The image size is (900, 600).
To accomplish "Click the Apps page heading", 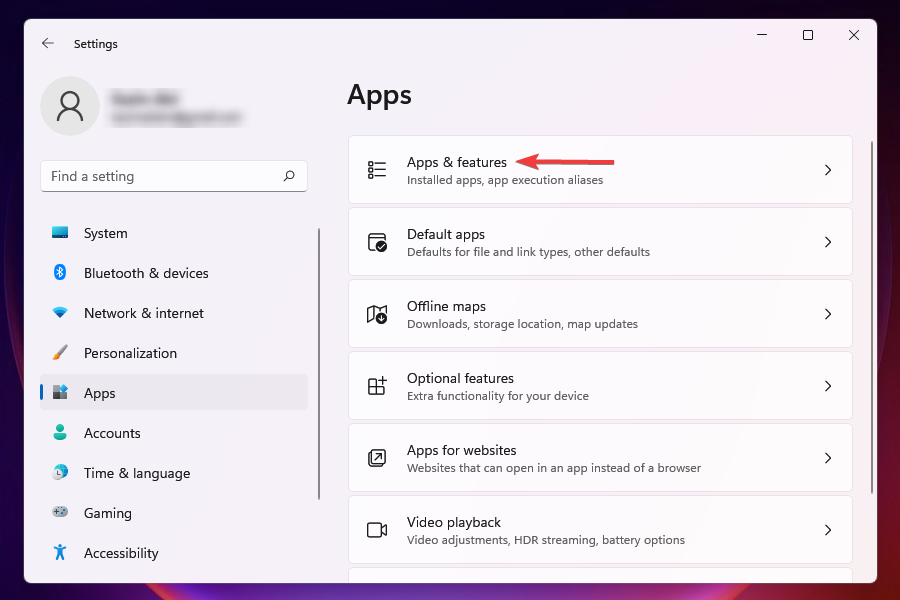I will click(379, 95).
